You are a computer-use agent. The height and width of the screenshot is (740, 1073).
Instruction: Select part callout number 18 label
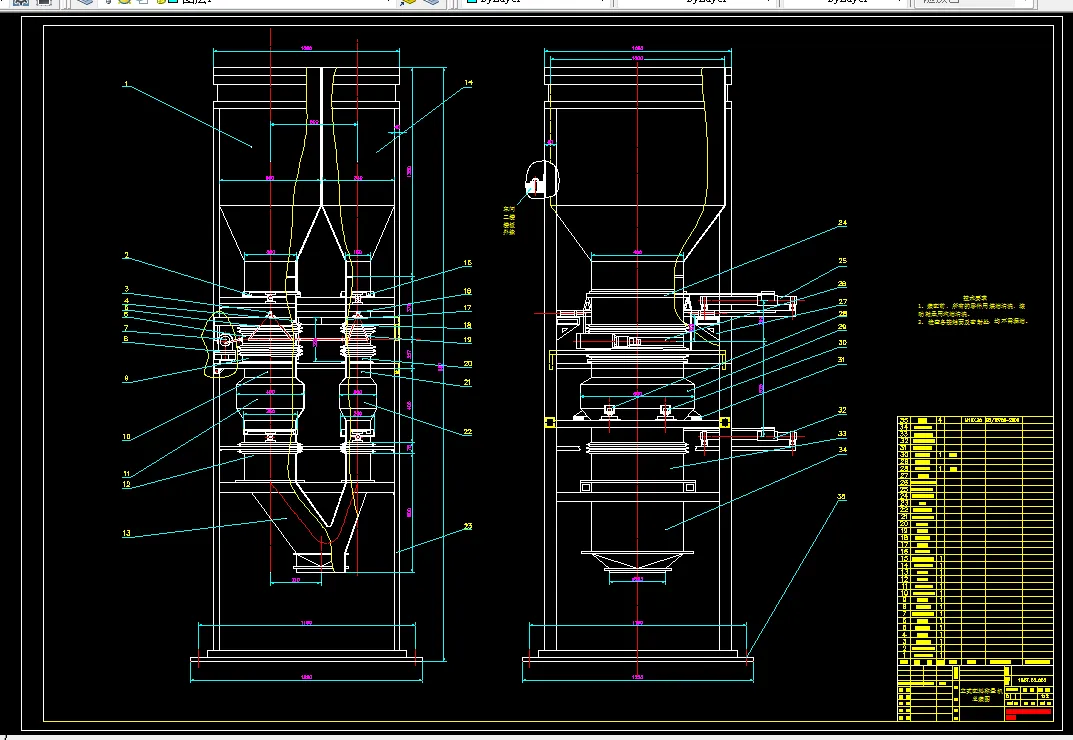(467, 325)
